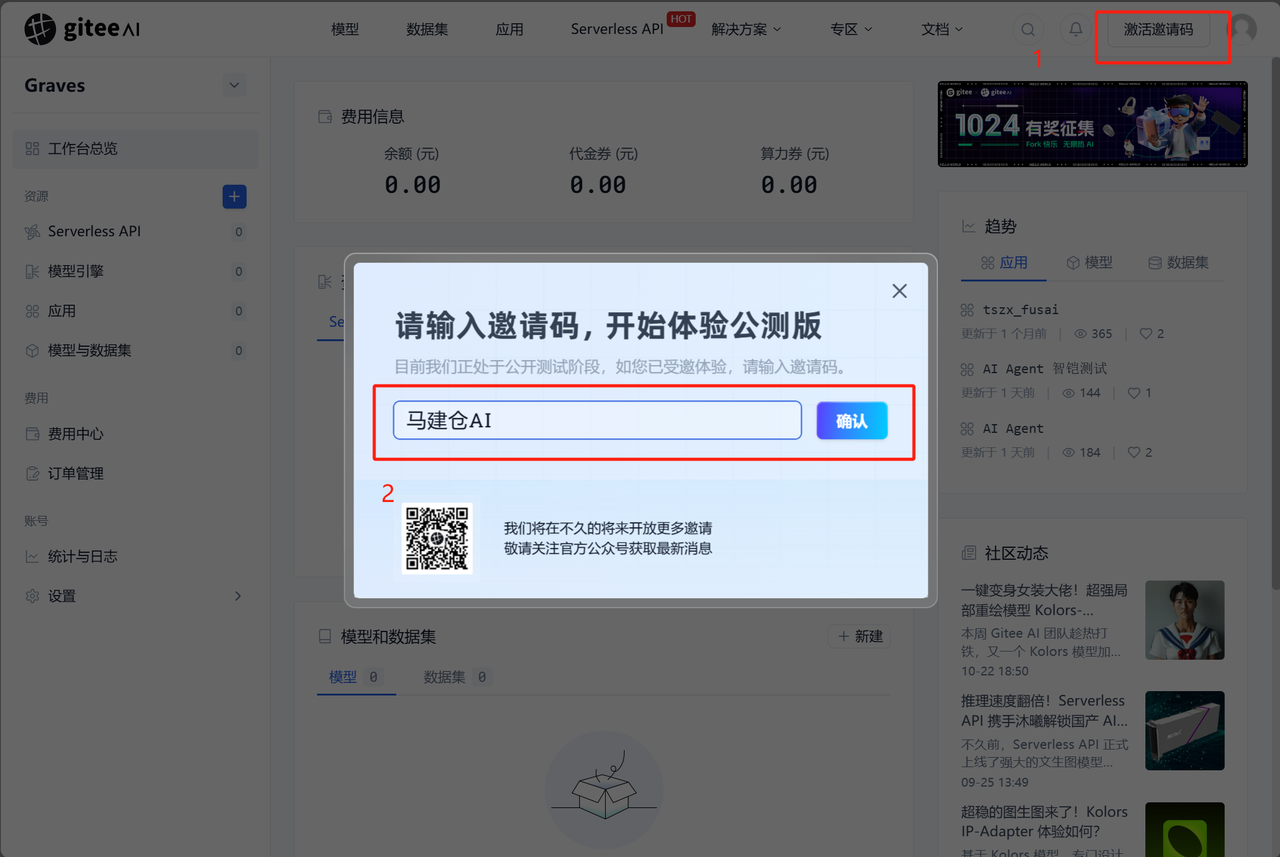Open the search icon in header

pos(1028,30)
